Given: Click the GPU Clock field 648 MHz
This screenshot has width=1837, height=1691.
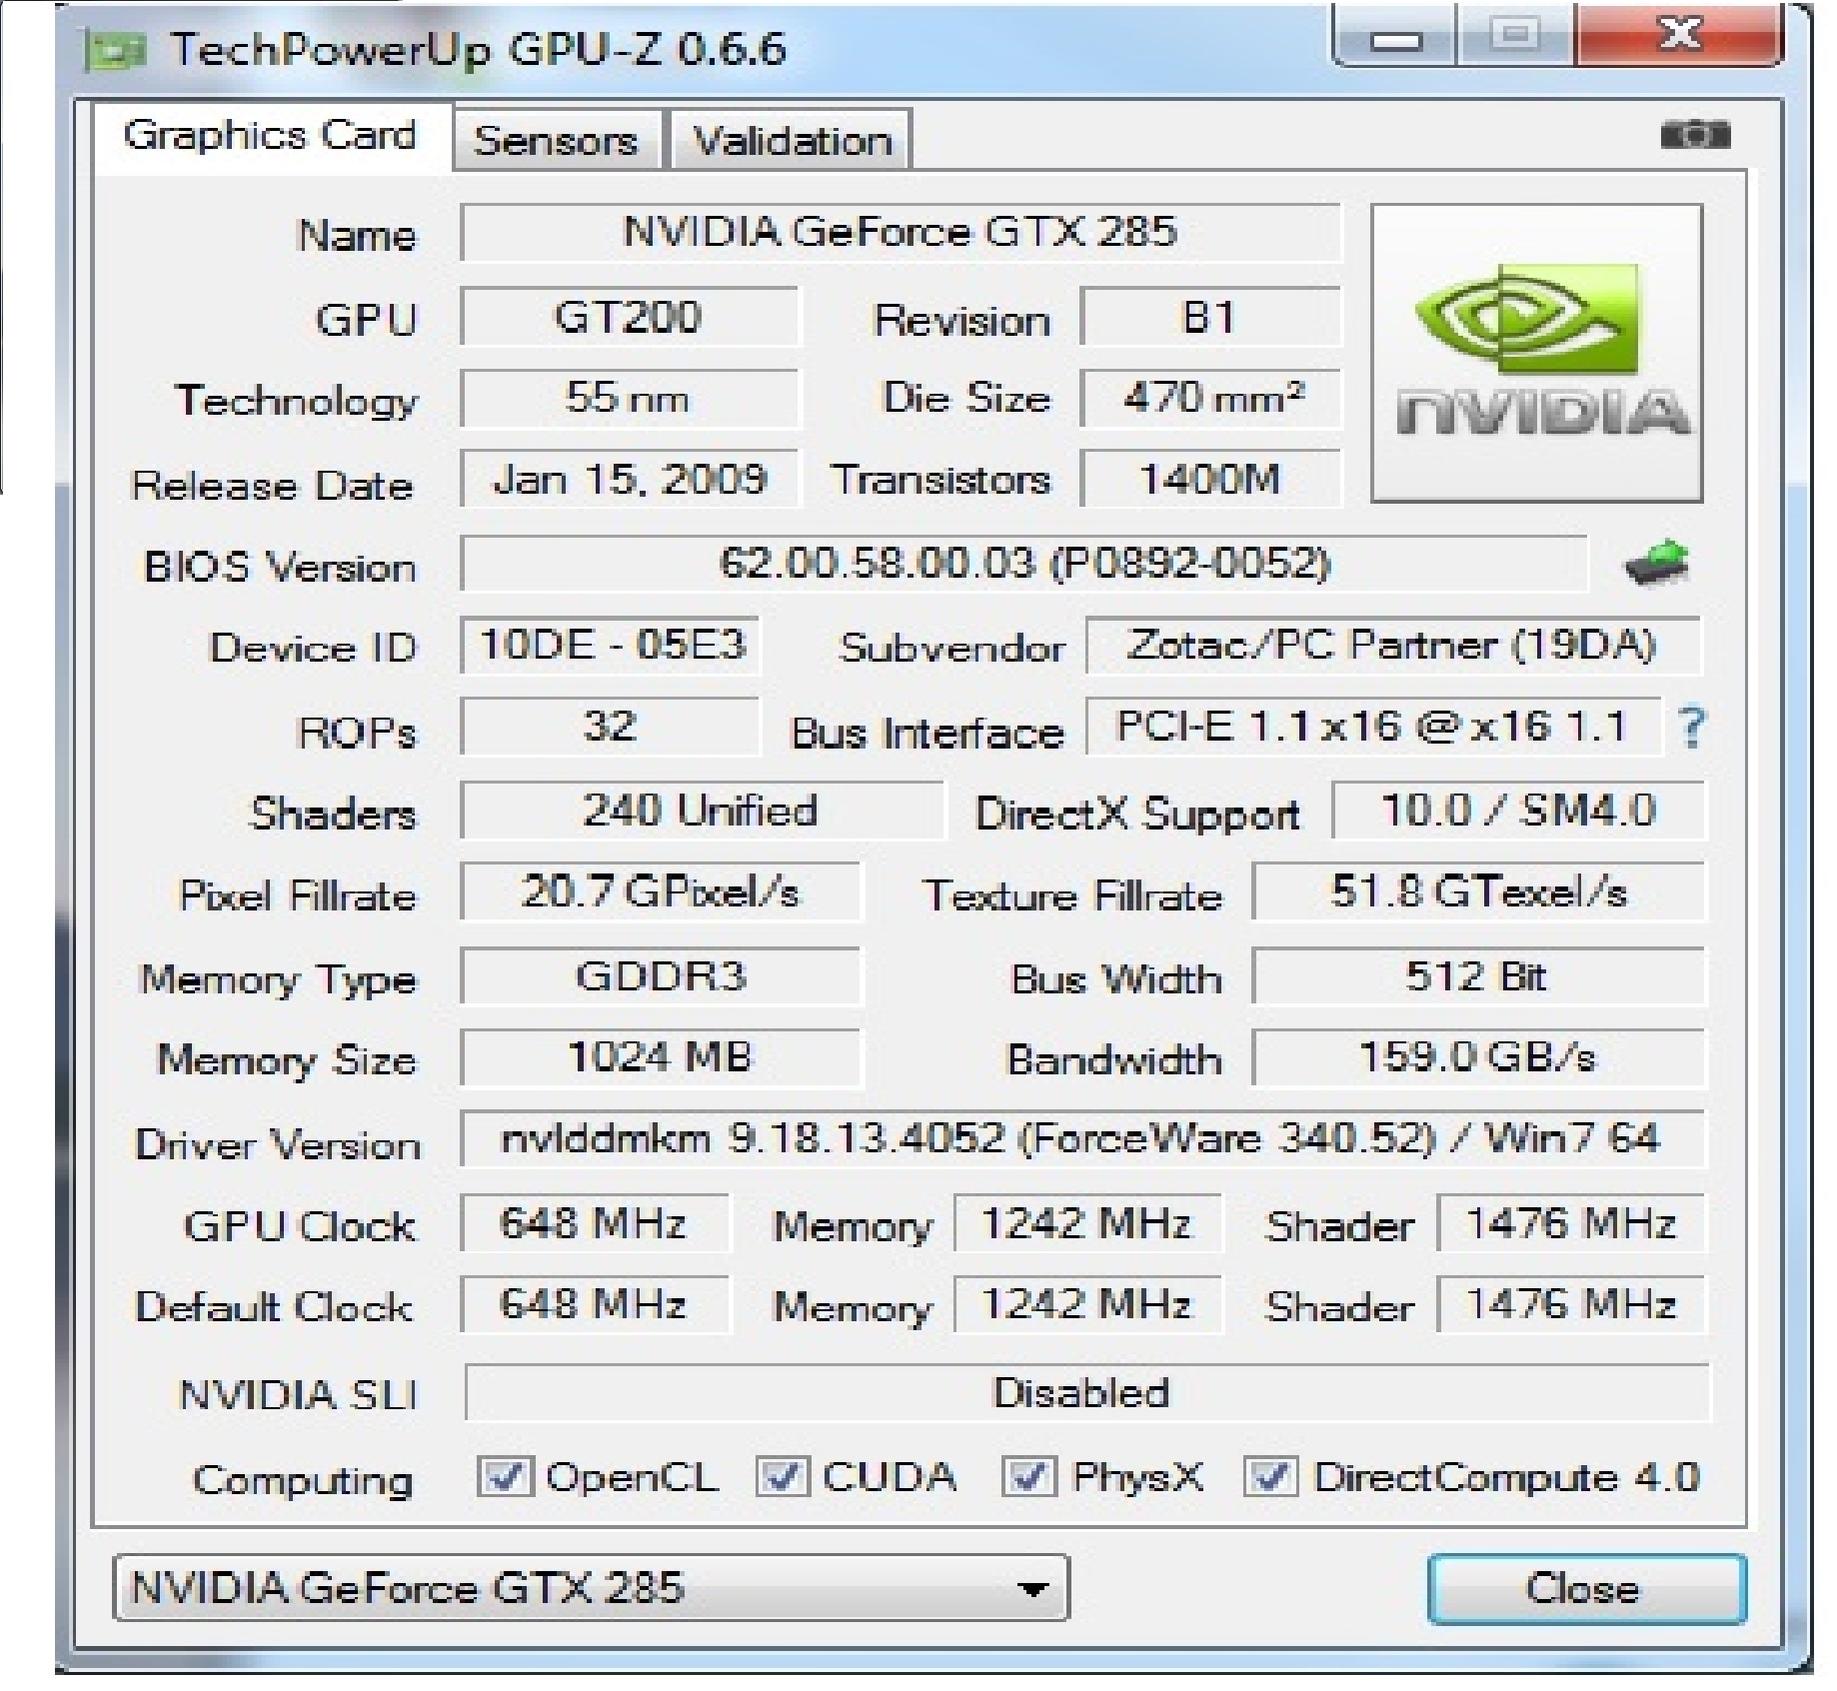Looking at the screenshot, I should pos(595,1222).
